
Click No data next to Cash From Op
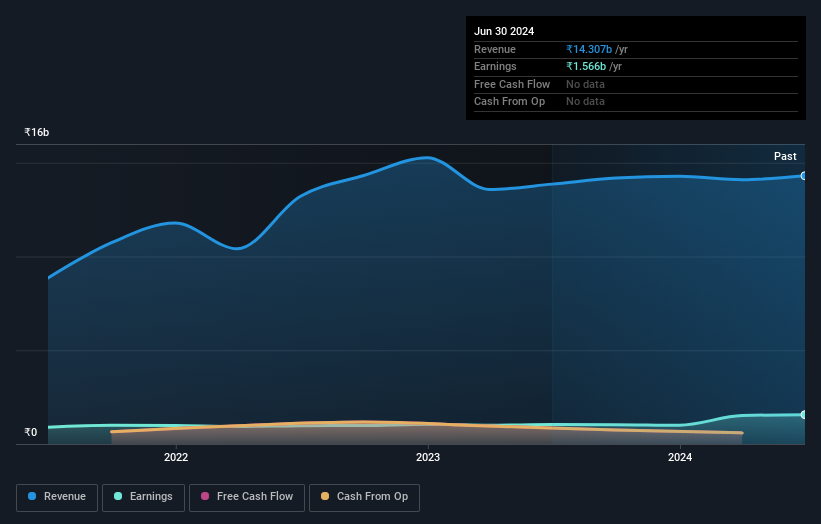click(585, 102)
